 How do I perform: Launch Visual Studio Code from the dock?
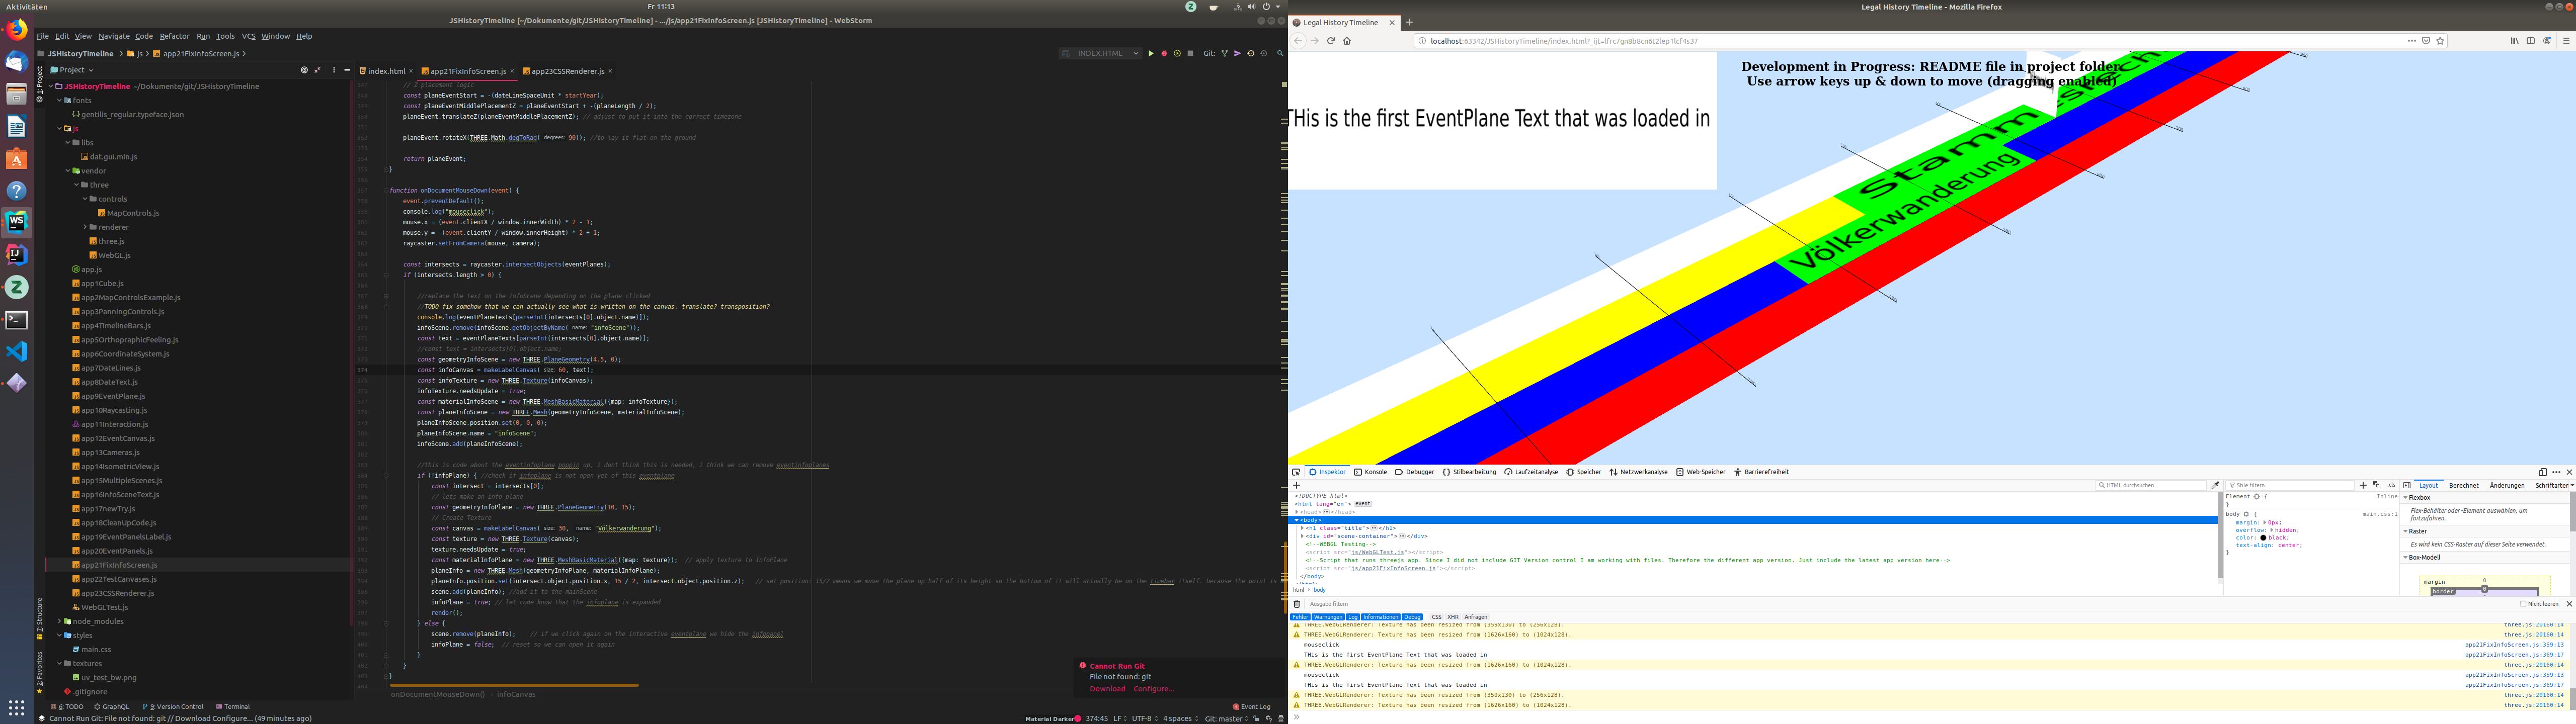pos(17,351)
